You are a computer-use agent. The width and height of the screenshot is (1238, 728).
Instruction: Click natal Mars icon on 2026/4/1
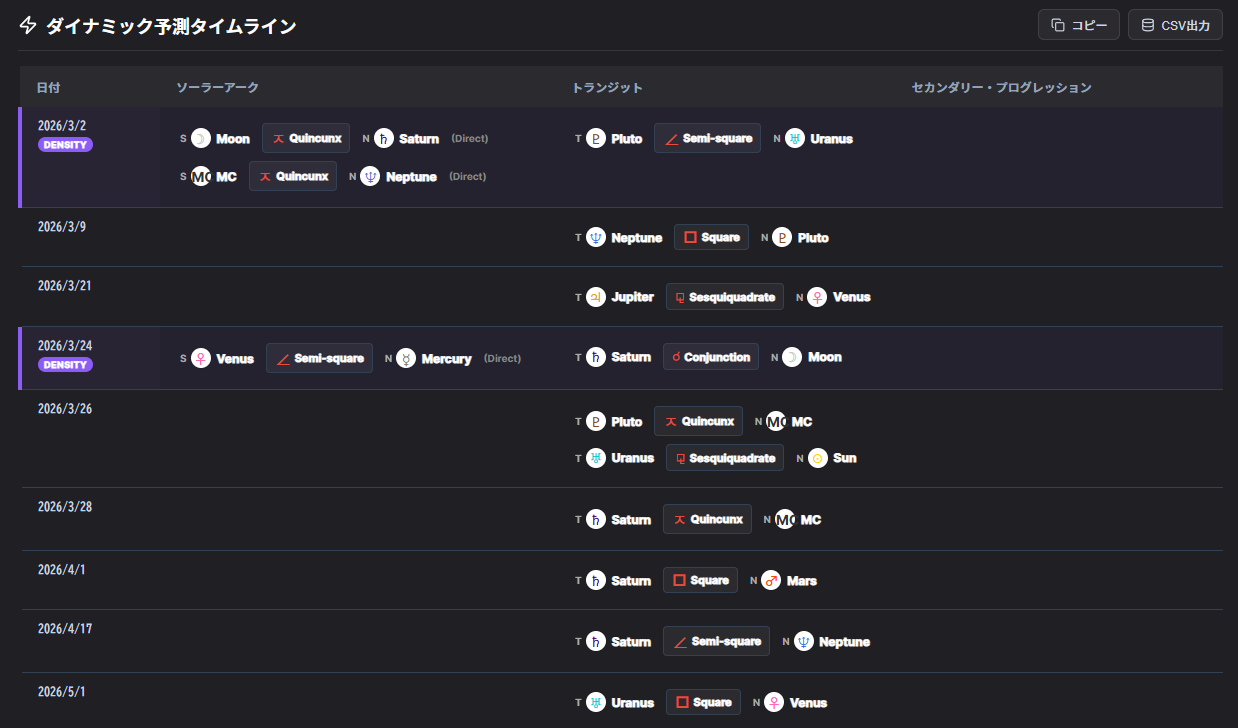771,581
